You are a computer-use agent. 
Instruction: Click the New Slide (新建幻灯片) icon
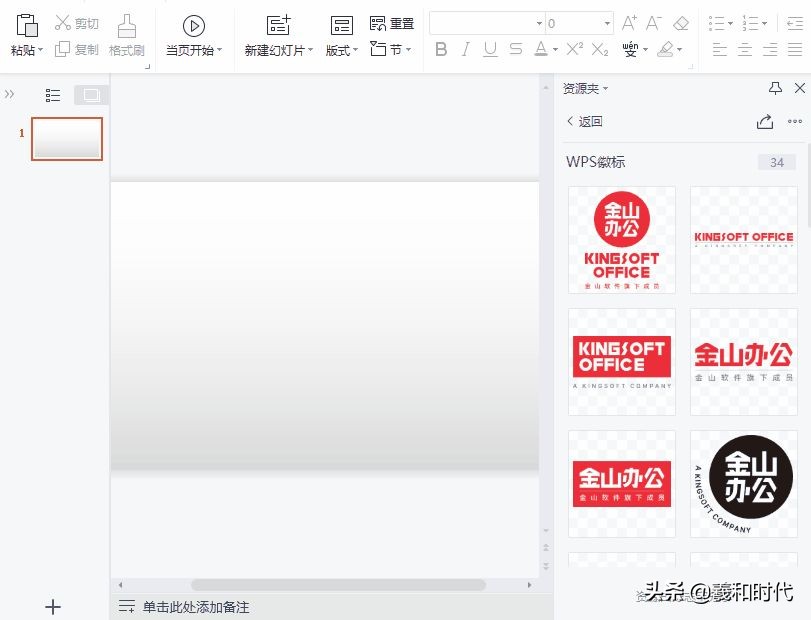(278, 25)
